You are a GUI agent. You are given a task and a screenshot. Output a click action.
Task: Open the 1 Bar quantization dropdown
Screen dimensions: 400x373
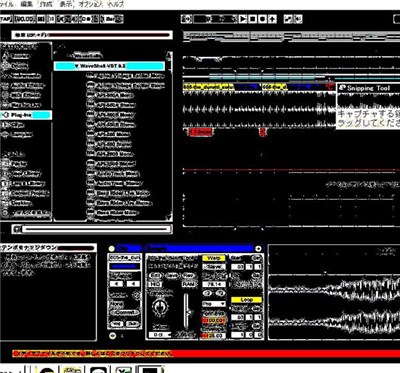point(112,19)
